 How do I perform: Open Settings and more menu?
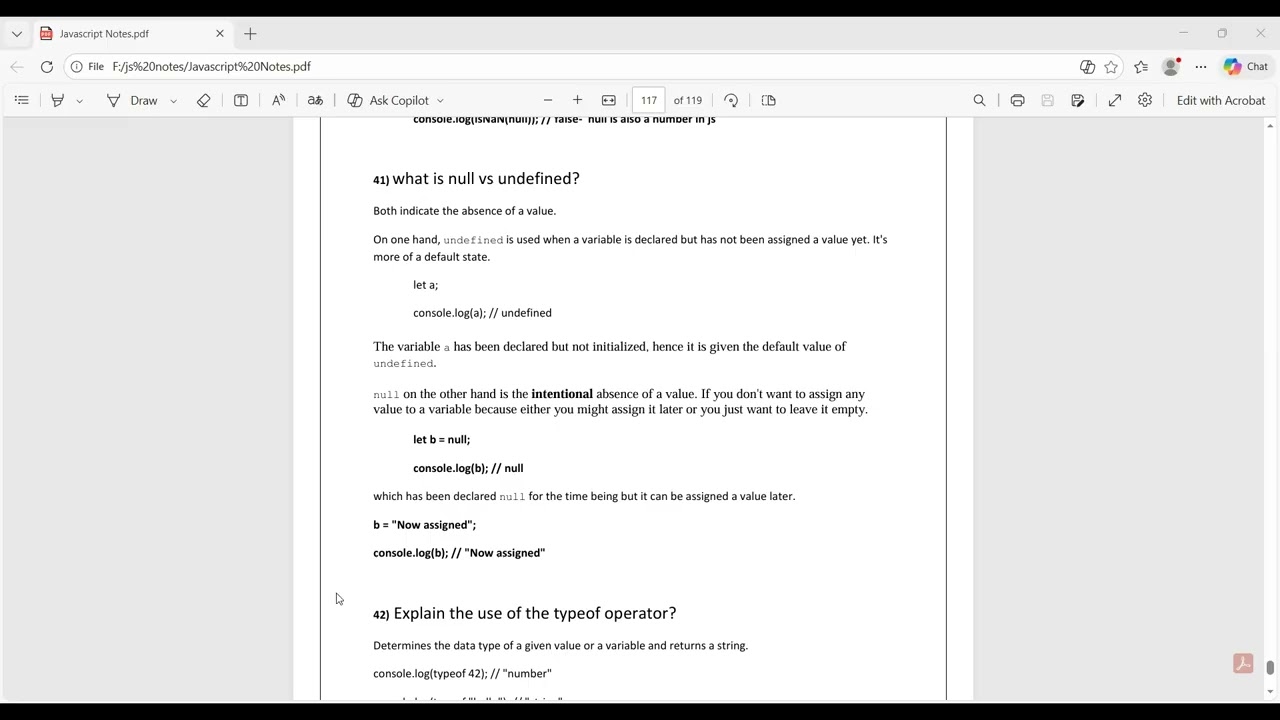(x=1201, y=67)
